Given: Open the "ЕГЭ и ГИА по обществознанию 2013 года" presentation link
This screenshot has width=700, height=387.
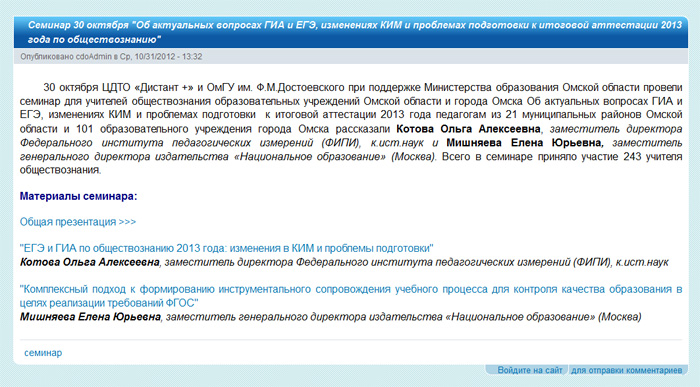Looking at the screenshot, I should pos(226,248).
